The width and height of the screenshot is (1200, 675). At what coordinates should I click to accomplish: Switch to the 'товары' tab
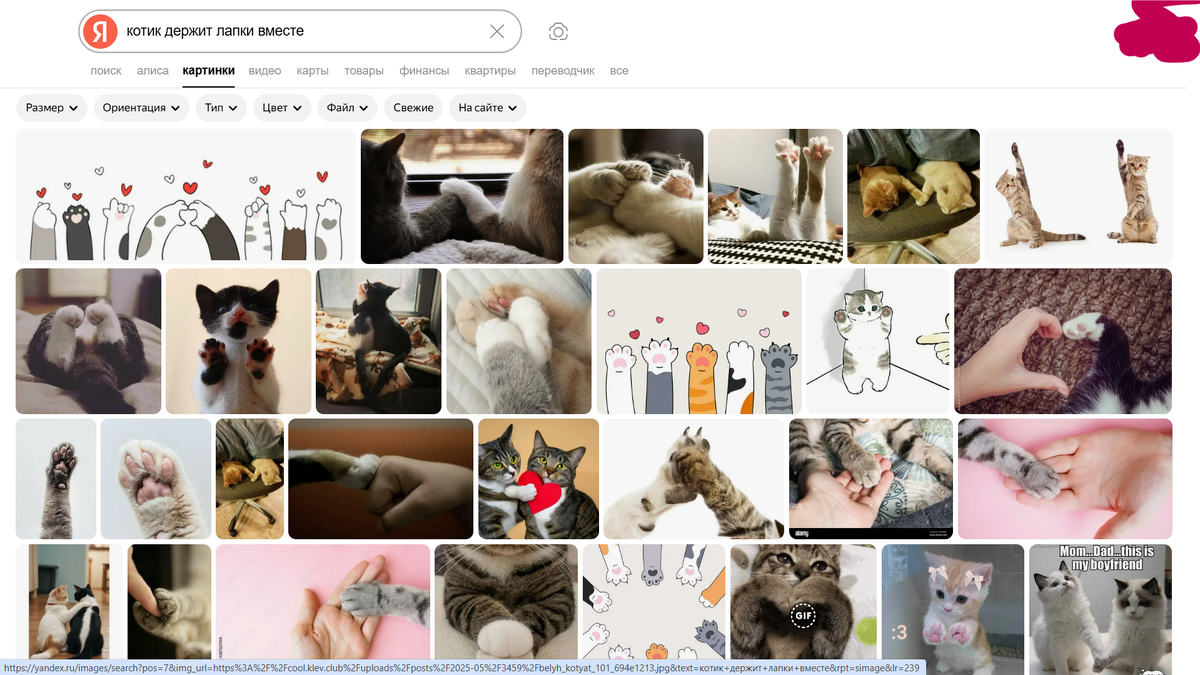[x=364, y=71]
